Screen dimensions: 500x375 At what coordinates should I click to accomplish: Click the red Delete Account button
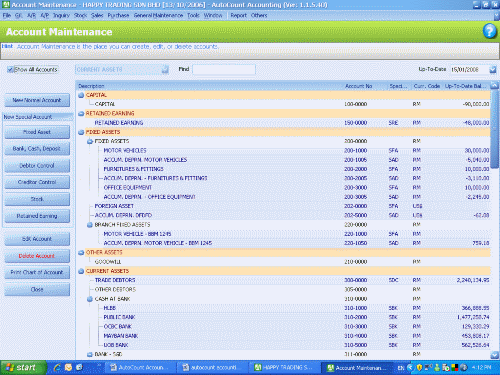37,256
